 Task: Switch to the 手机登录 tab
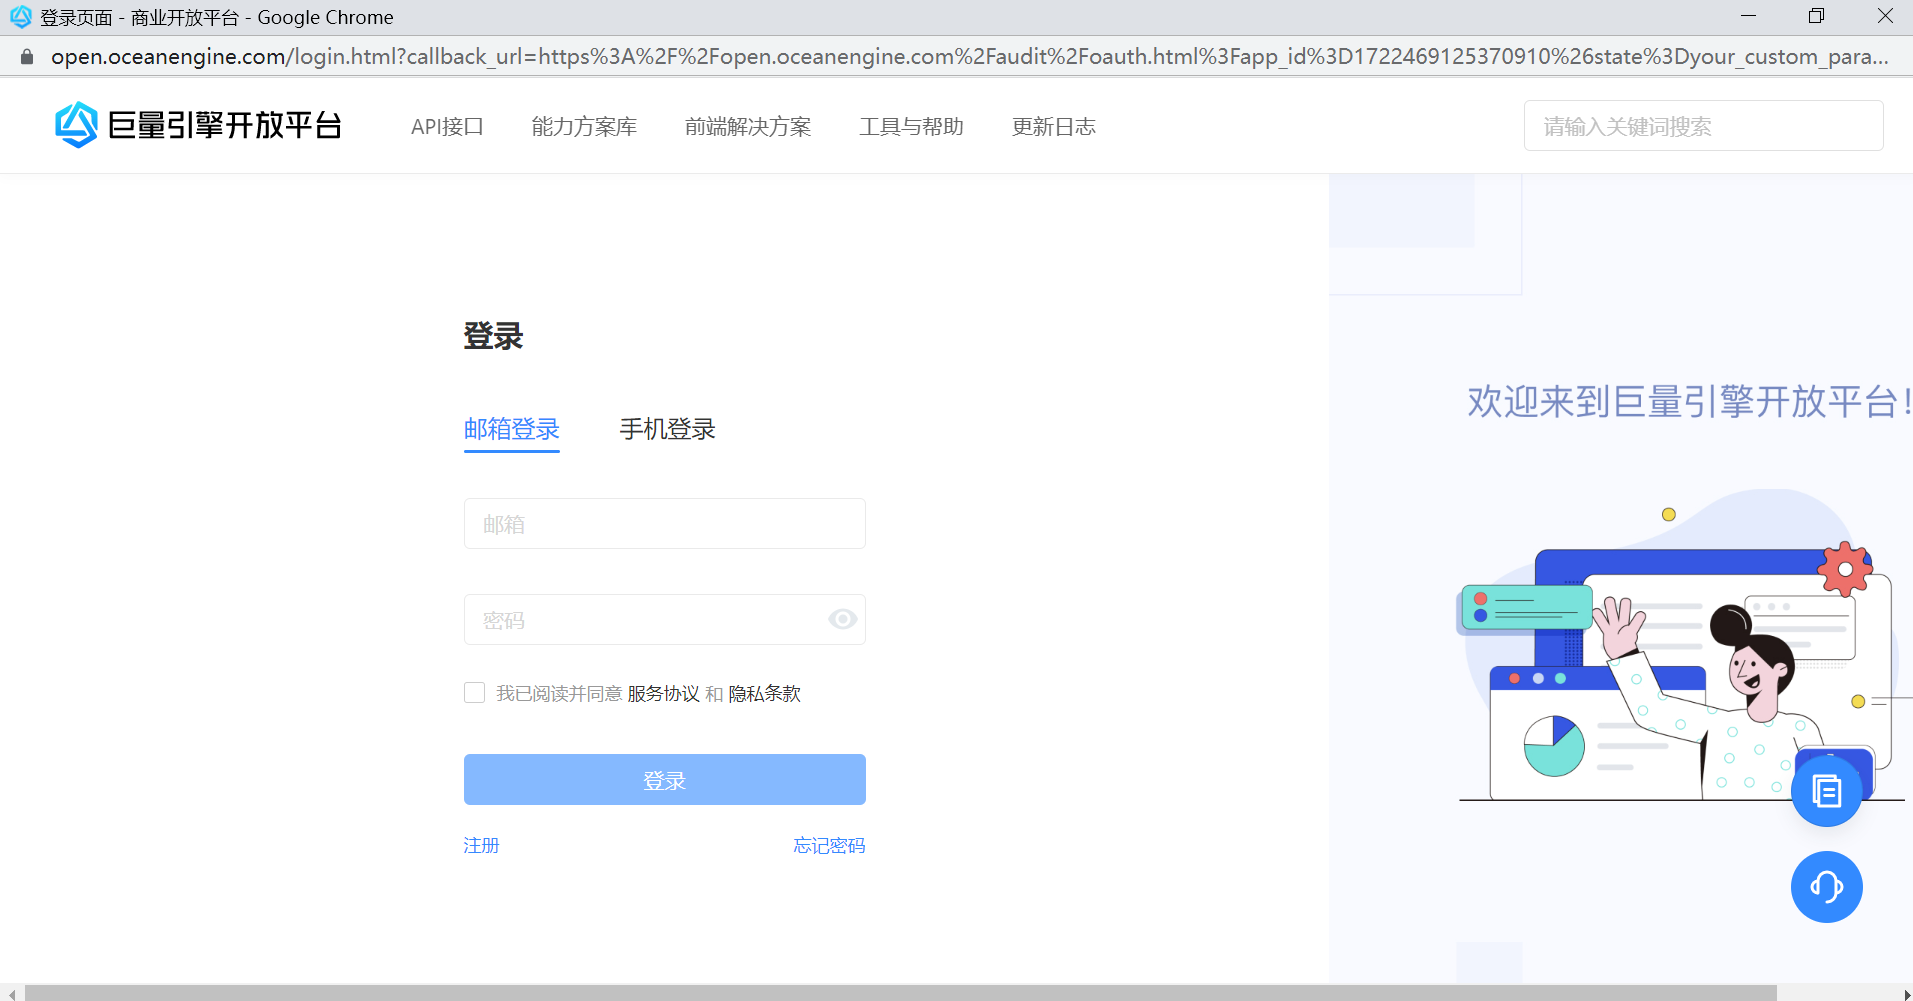click(x=667, y=430)
